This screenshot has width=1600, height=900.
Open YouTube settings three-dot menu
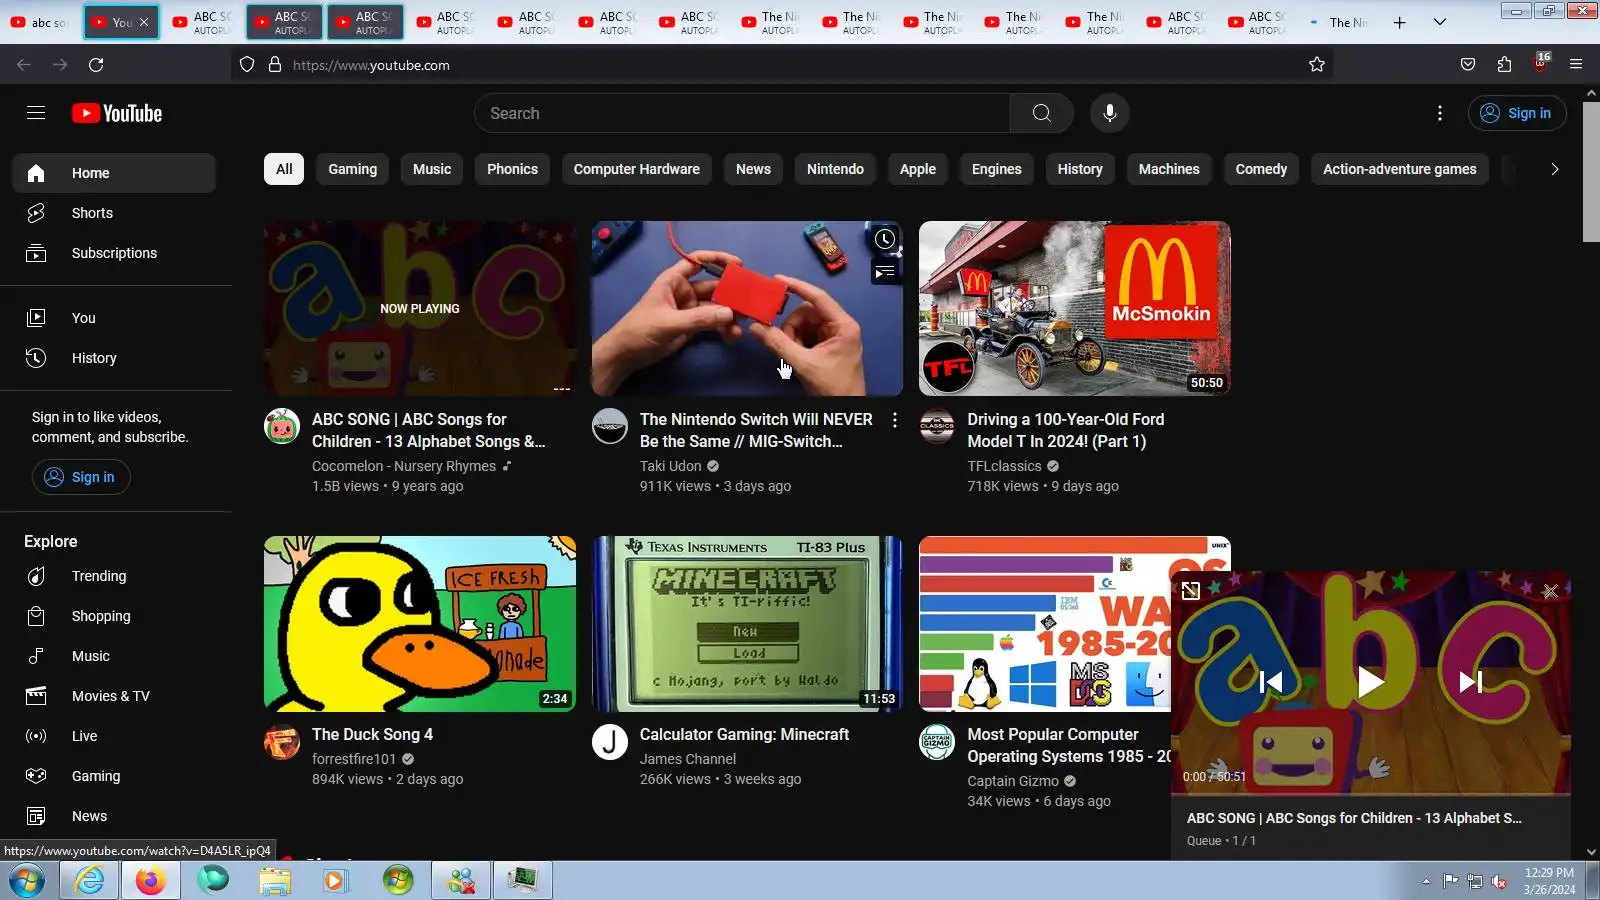tap(1440, 113)
